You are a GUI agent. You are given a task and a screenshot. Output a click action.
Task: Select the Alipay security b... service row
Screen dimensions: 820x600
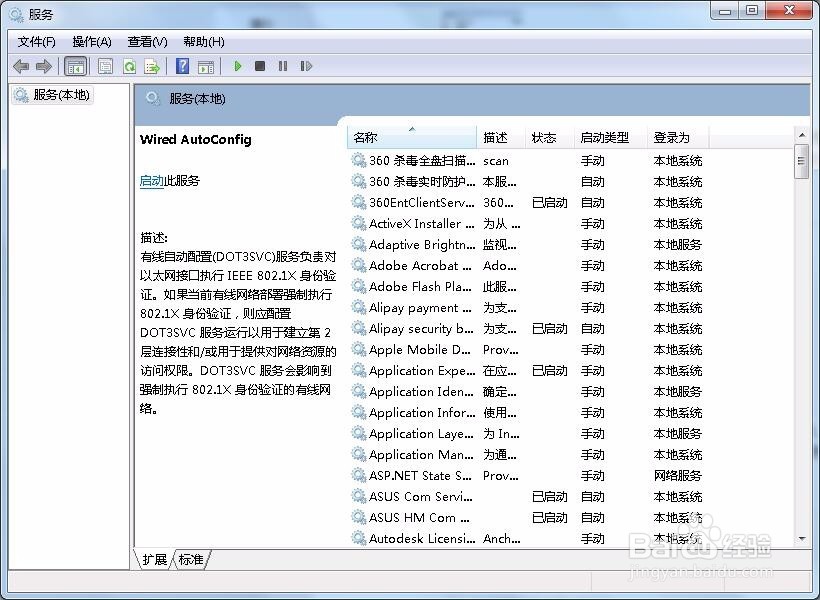coord(527,329)
